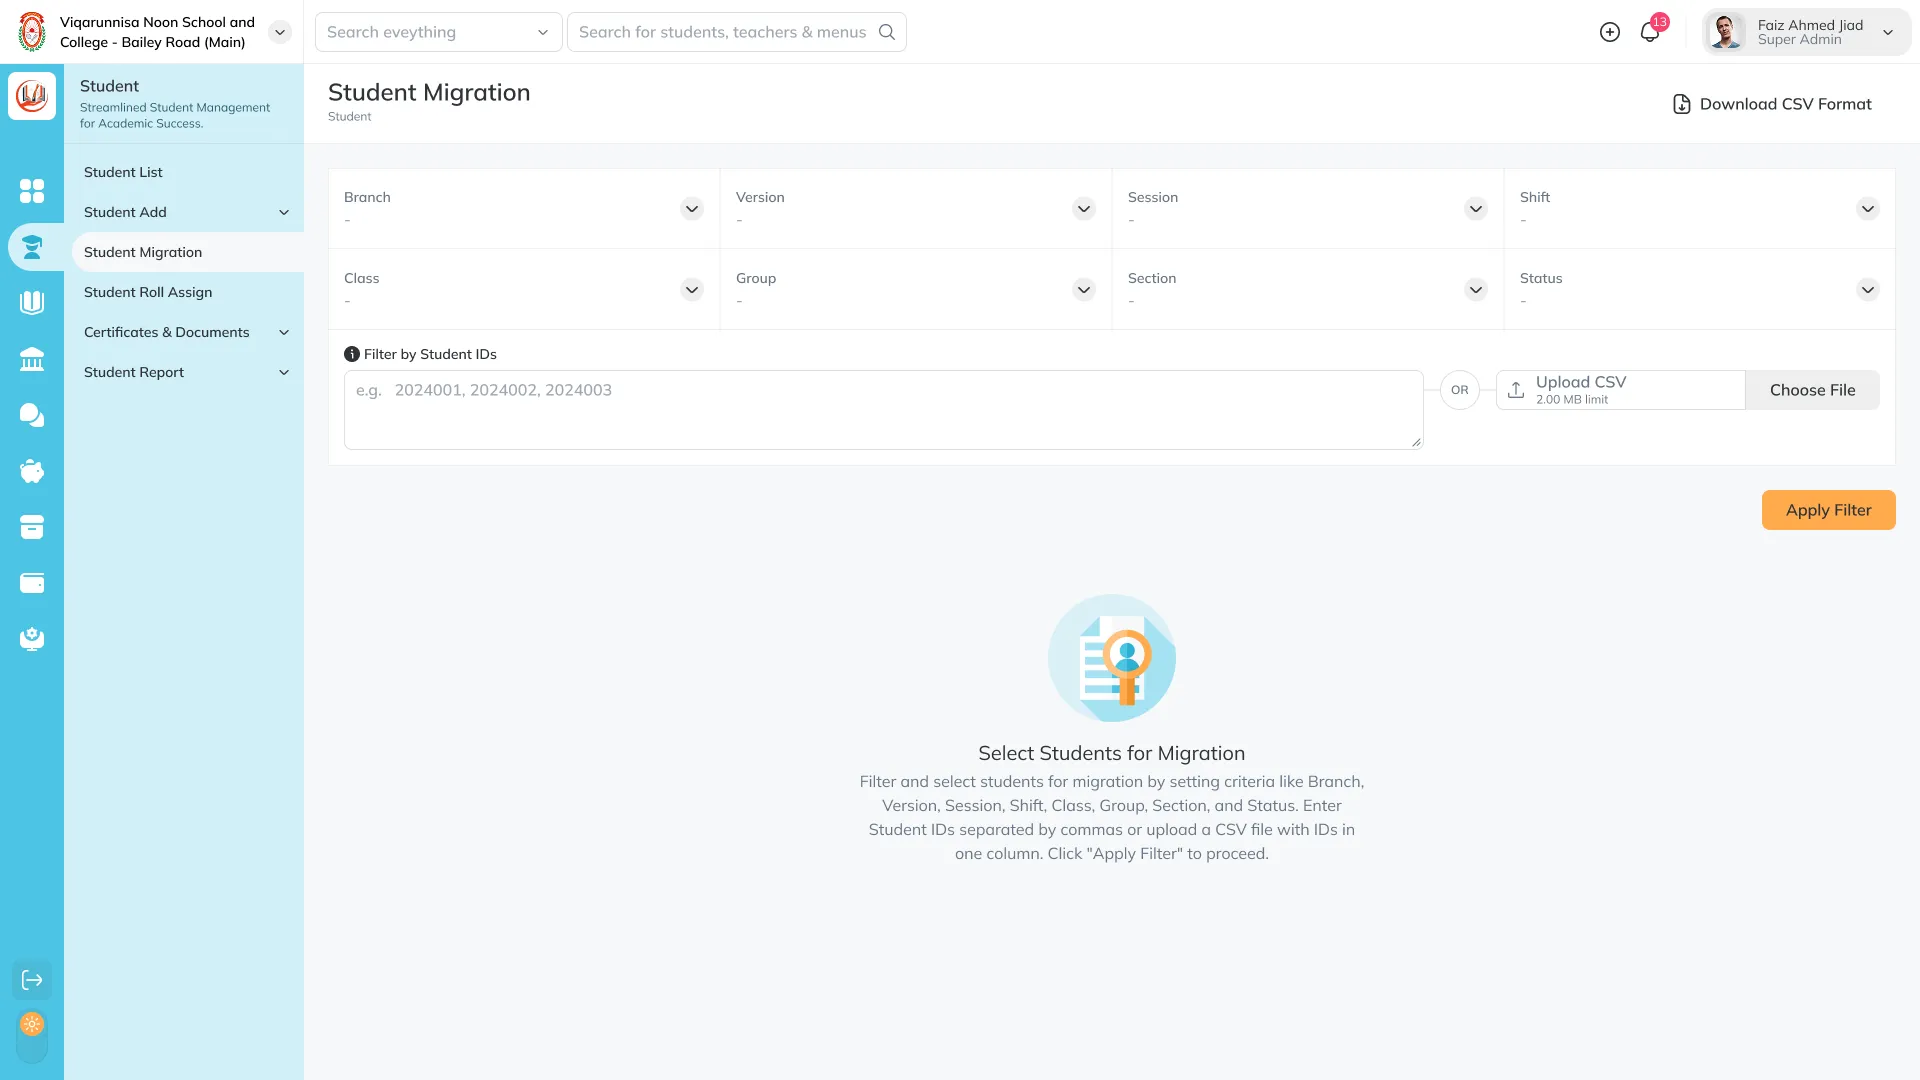The width and height of the screenshot is (1920, 1080).
Task: Open Student Roll Assign menu item
Action: [x=148, y=292]
